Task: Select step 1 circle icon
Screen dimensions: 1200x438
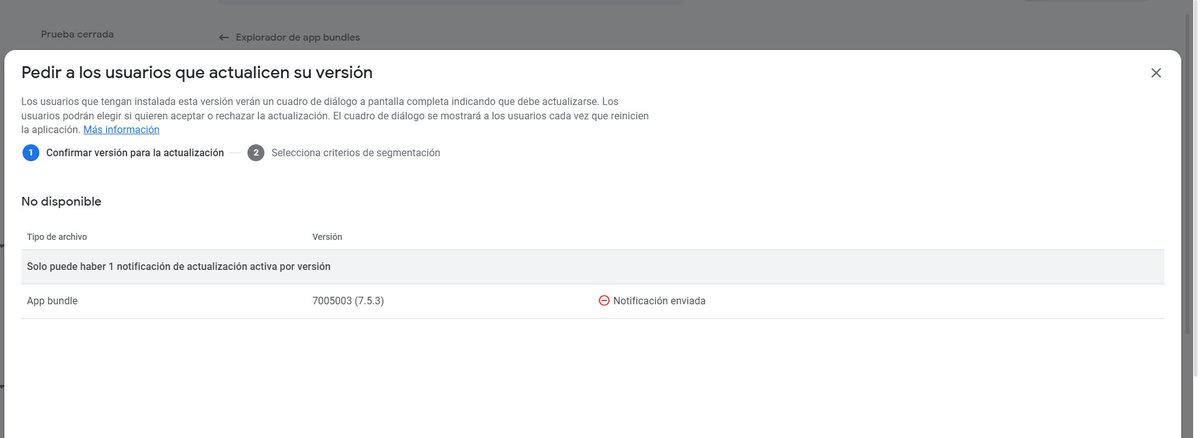Action: [31, 153]
